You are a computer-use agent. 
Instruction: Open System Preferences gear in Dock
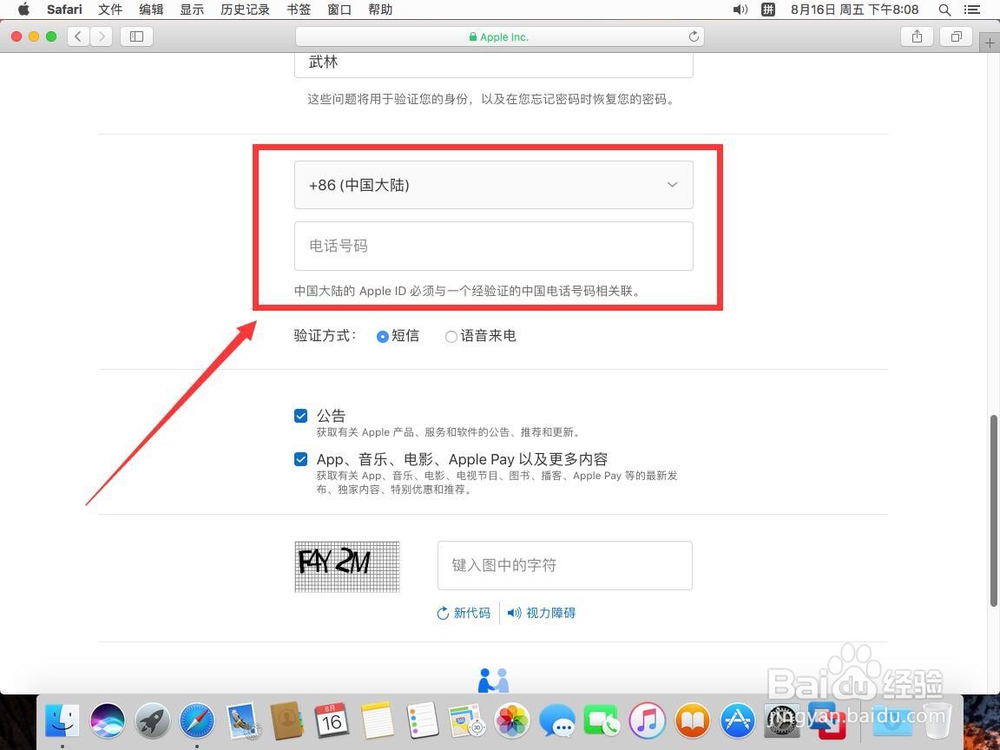[782, 721]
